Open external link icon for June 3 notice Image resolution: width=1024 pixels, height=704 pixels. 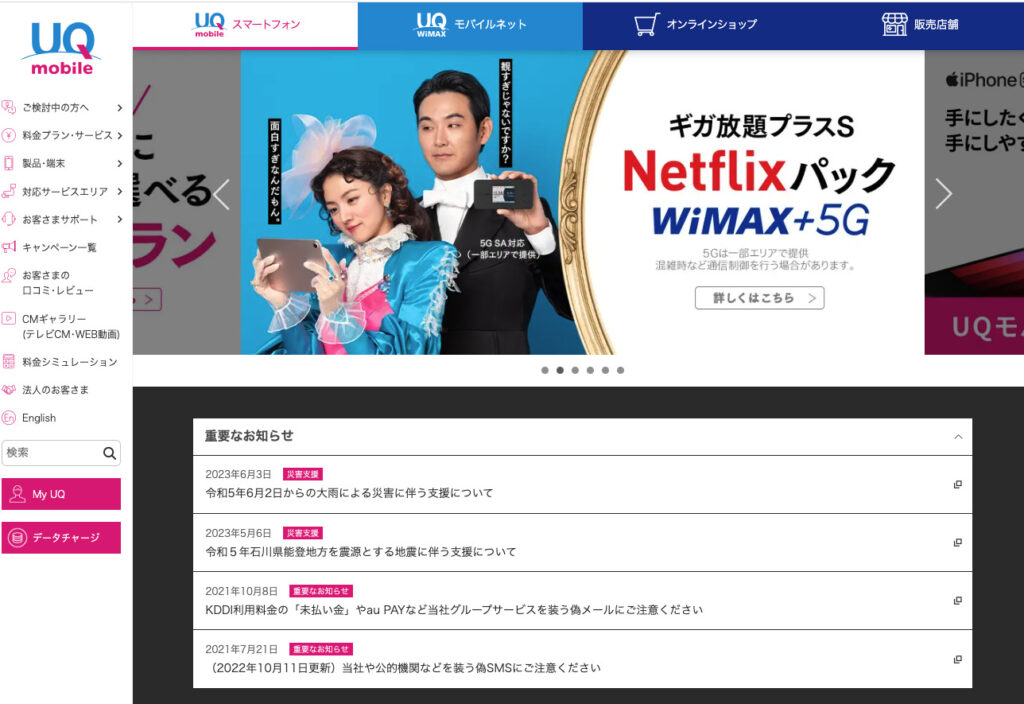[x=957, y=485]
